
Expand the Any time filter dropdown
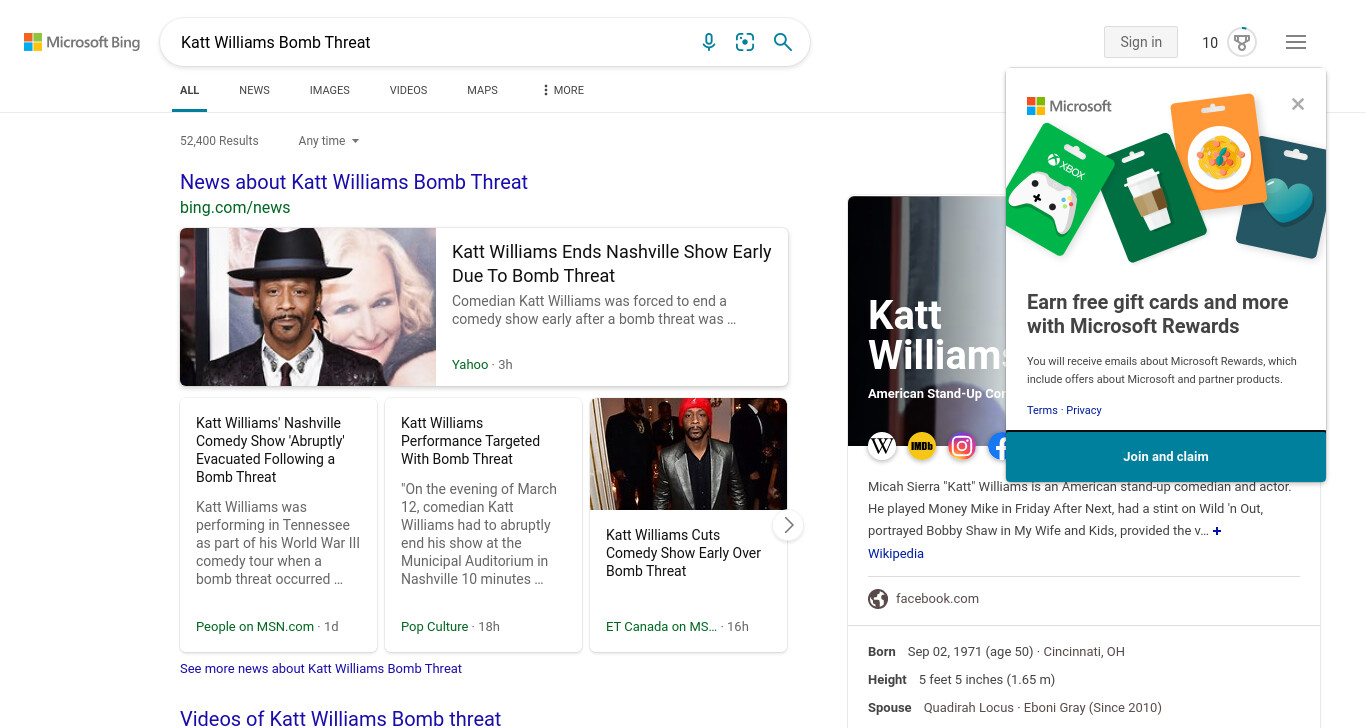[x=329, y=141]
